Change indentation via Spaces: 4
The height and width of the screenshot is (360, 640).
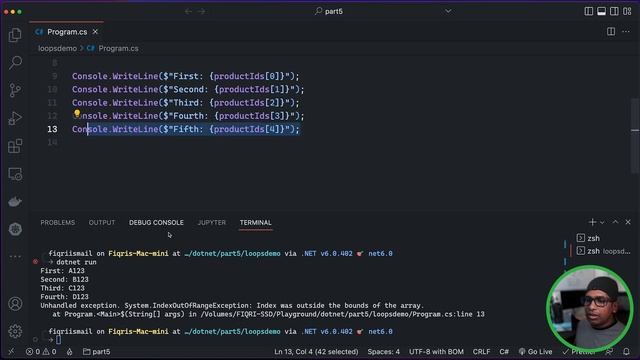pyautogui.click(x=383, y=351)
